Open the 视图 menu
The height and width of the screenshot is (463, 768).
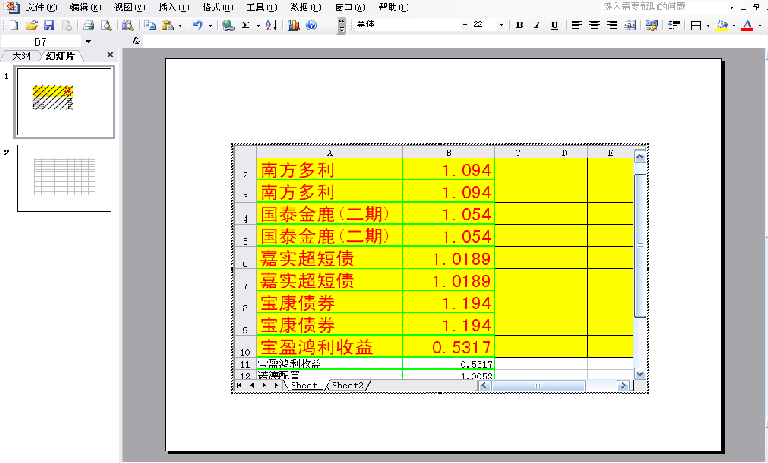pos(130,7)
